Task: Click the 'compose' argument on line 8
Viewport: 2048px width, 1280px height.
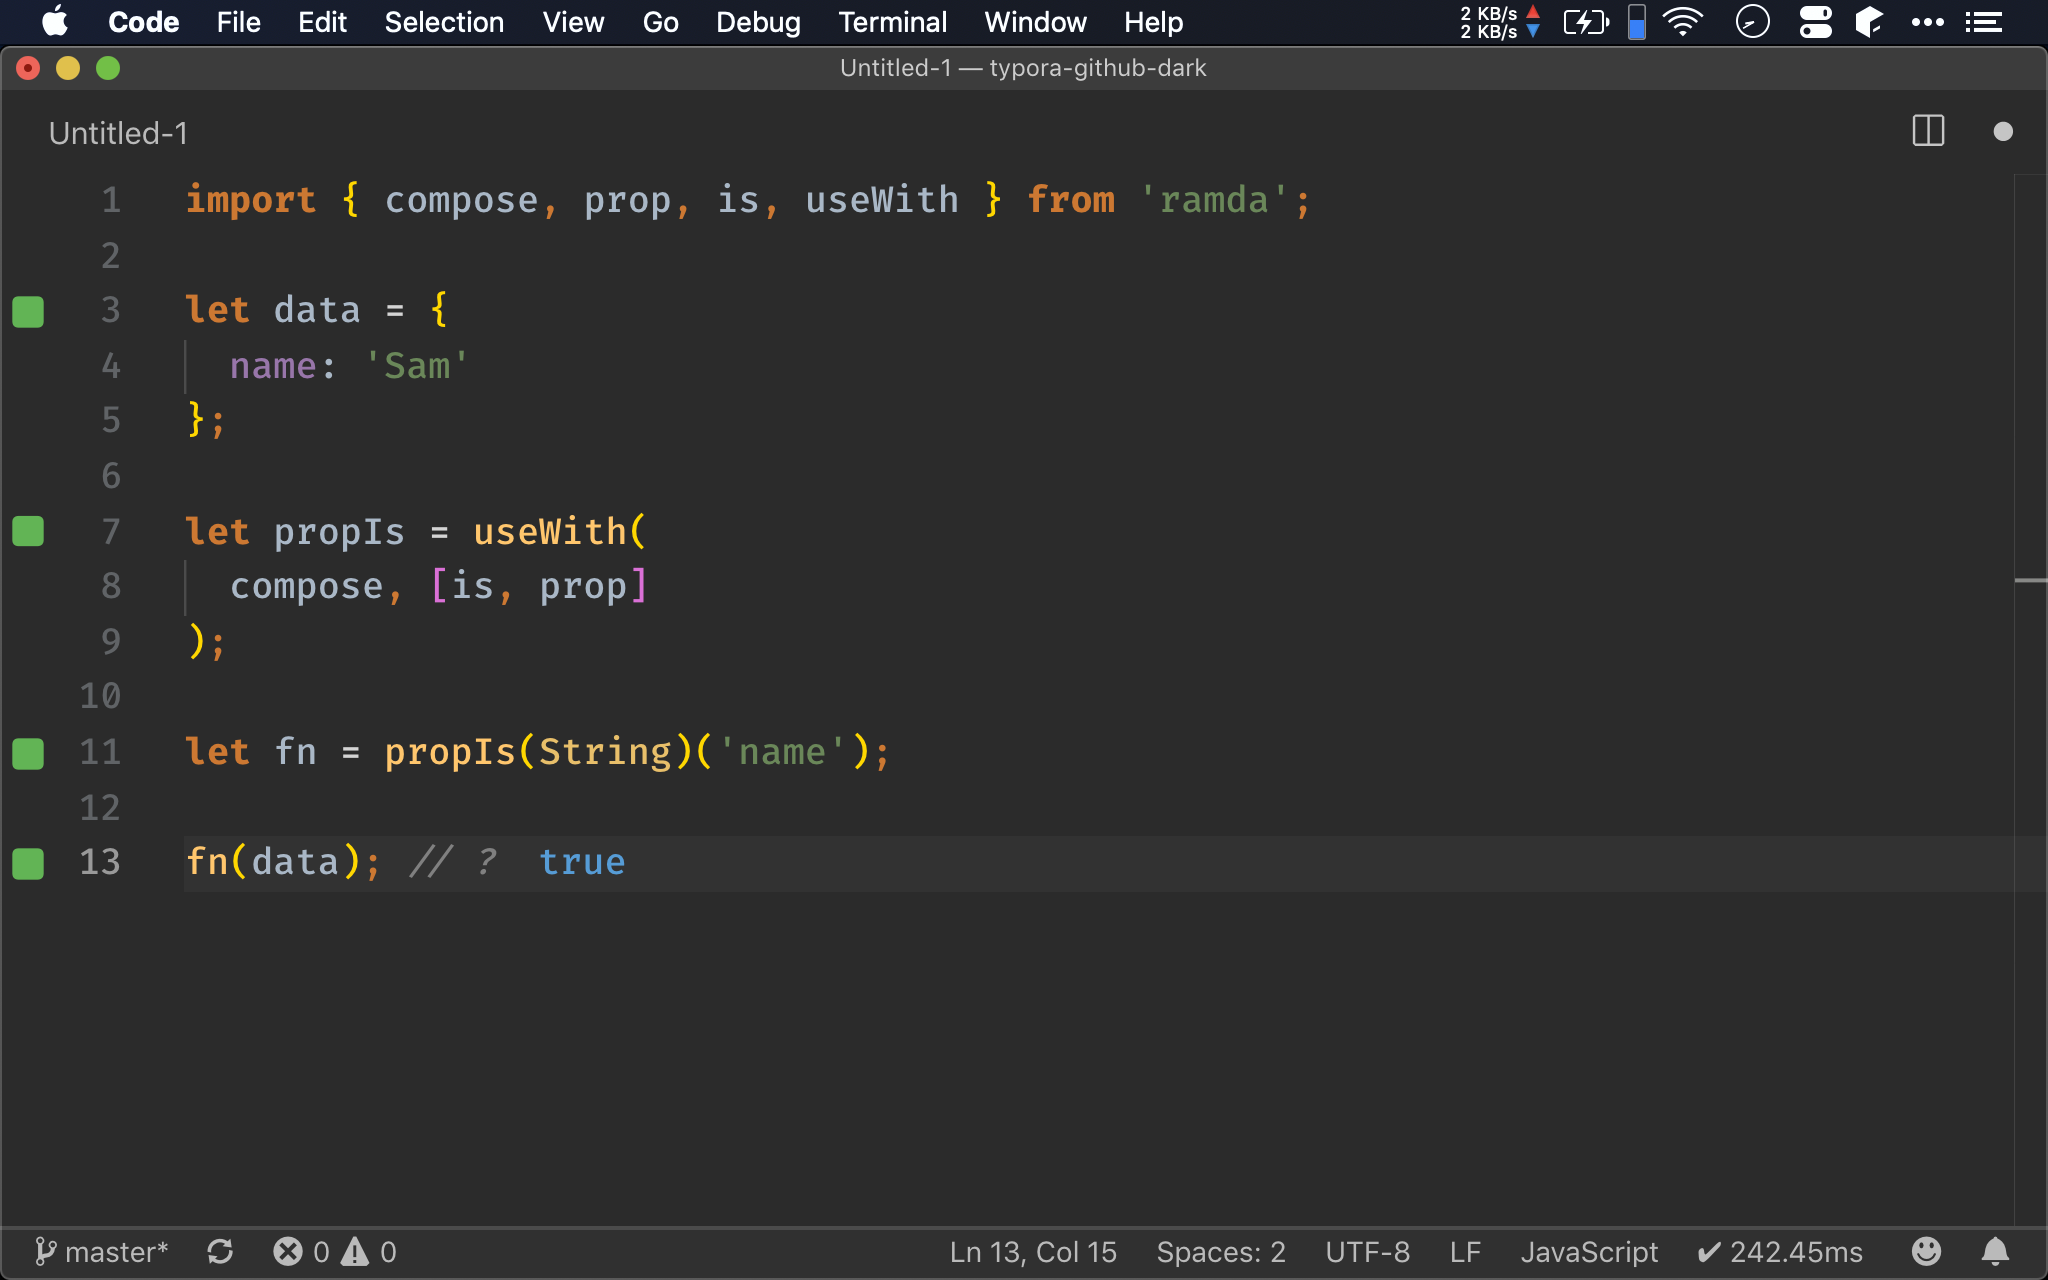Action: click(307, 586)
